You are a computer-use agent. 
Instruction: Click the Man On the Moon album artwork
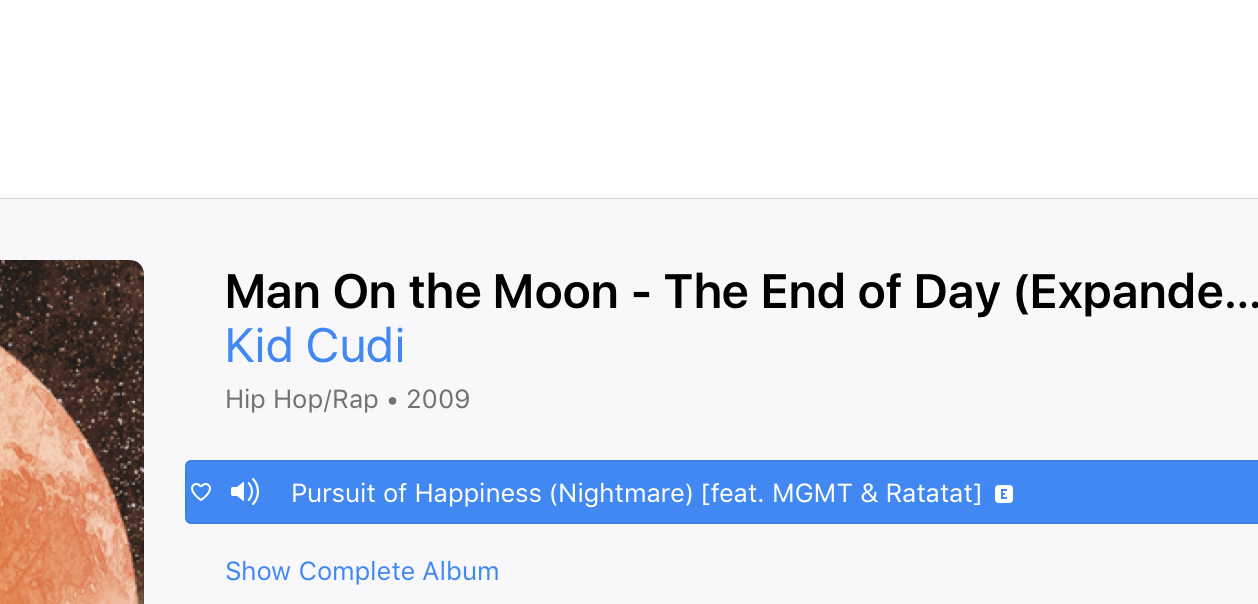point(71,430)
